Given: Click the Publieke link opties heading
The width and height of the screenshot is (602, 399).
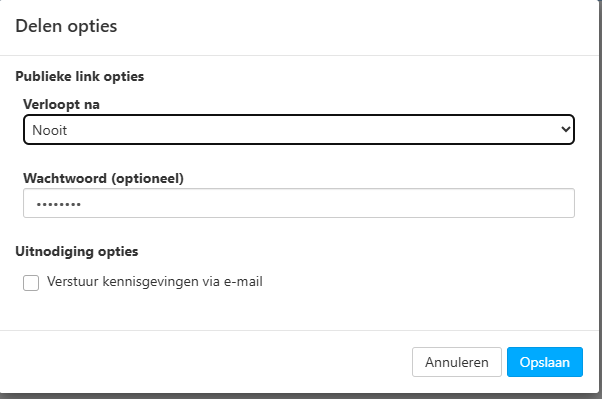Looking at the screenshot, I should point(79,76).
